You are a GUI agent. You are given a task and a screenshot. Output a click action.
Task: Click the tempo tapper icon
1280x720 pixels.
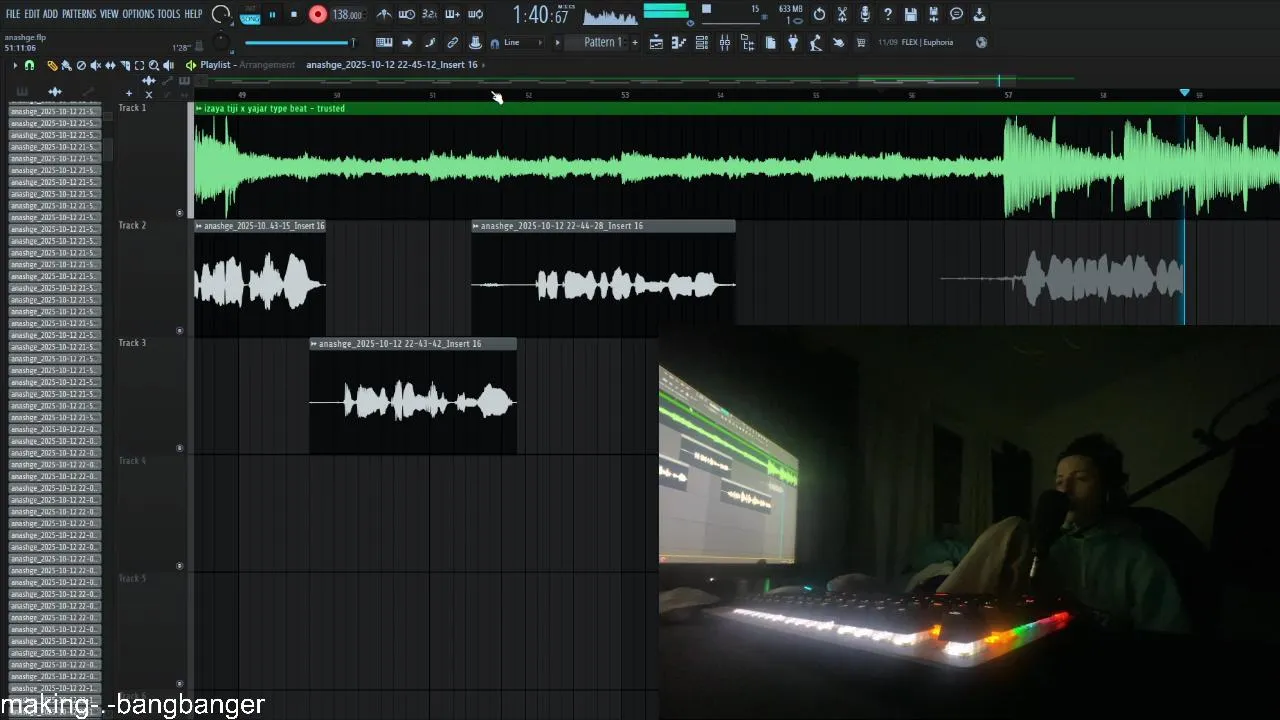[815, 43]
